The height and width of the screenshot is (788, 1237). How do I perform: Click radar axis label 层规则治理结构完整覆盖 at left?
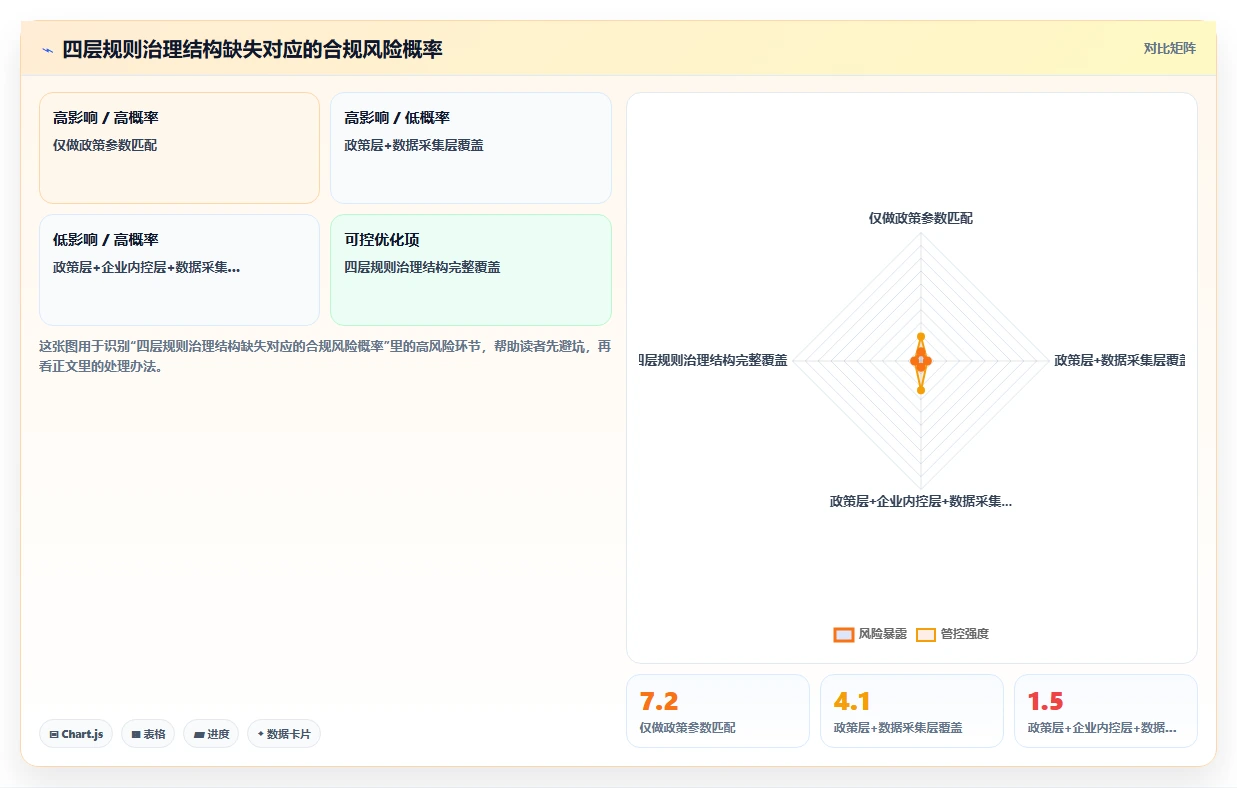tap(713, 360)
